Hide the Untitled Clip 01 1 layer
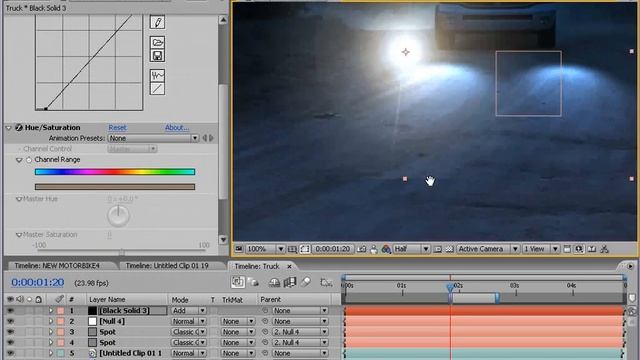The width and height of the screenshot is (640, 360). 10,353
